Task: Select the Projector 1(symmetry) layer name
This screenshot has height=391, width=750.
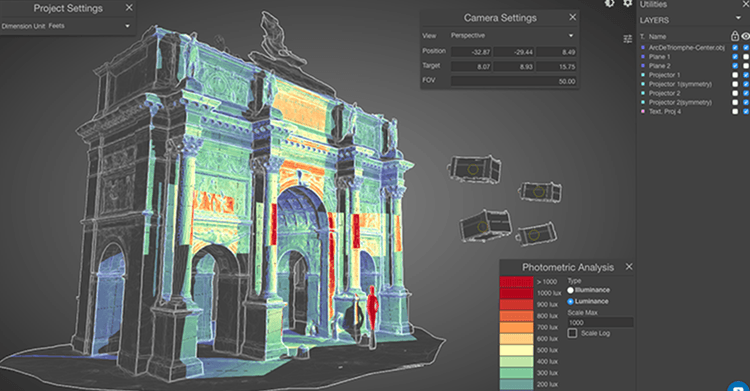Action: pos(680,84)
